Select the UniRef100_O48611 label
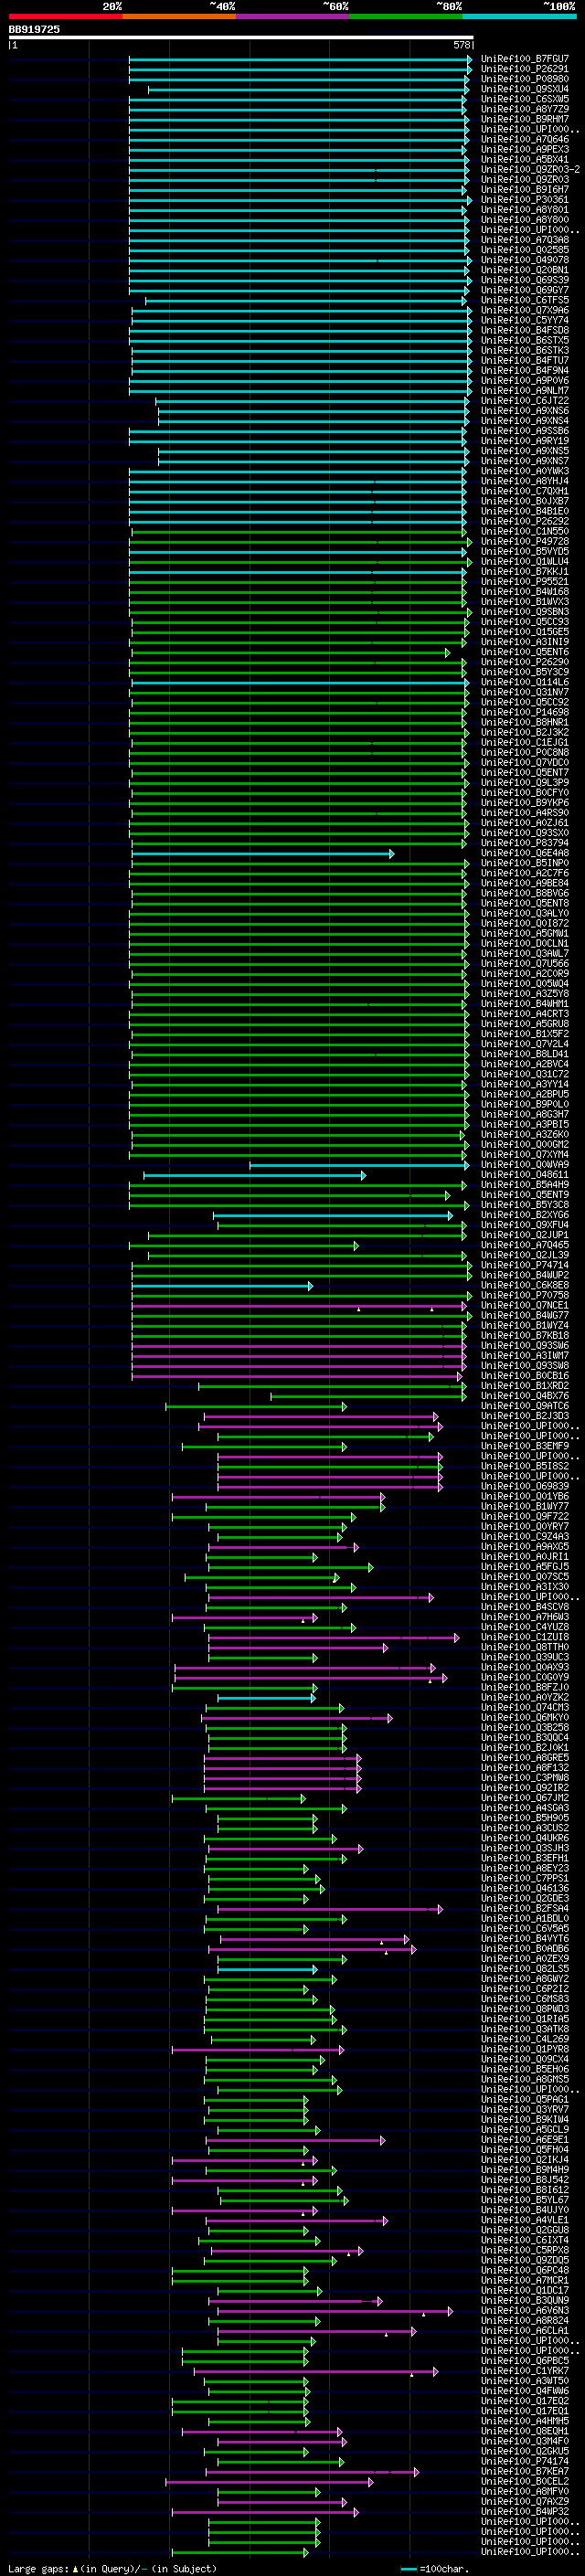 coord(524,1175)
